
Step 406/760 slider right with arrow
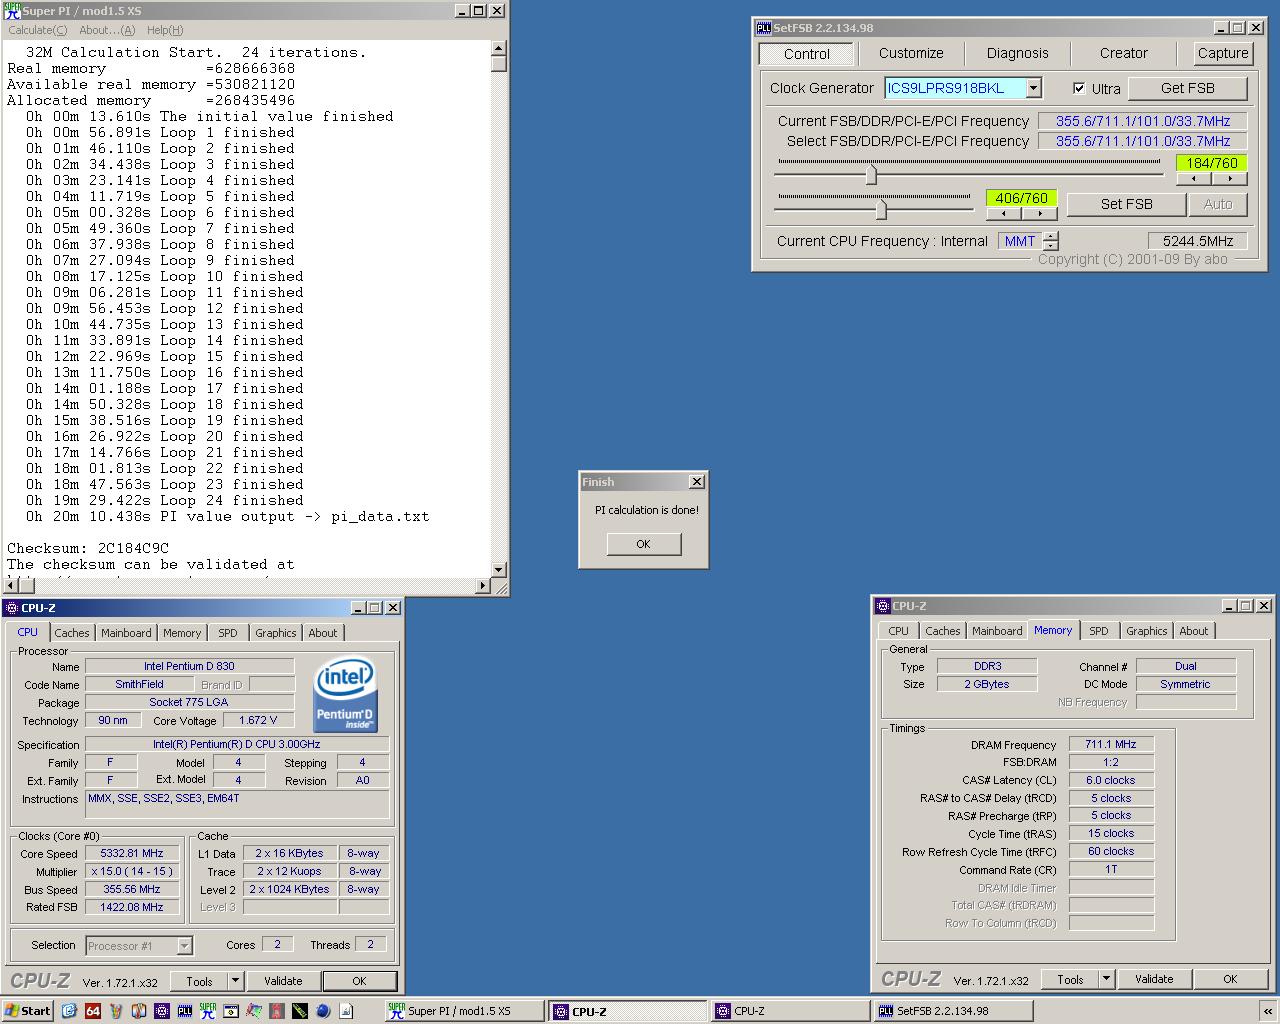pyautogui.click(x=1039, y=213)
